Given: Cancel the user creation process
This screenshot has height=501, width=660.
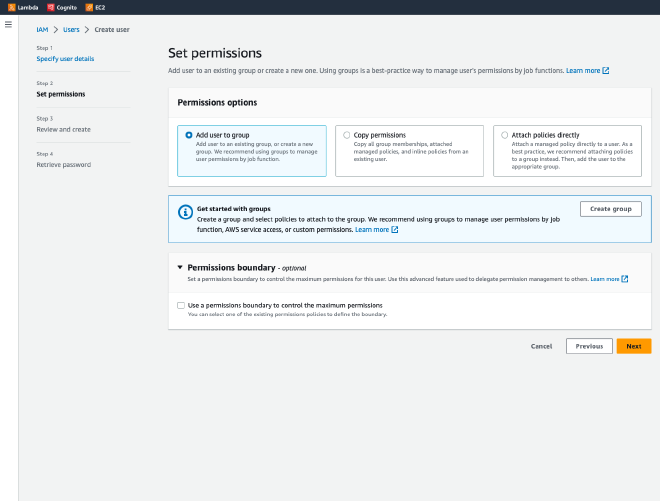Looking at the screenshot, I should (x=541, y=346).
